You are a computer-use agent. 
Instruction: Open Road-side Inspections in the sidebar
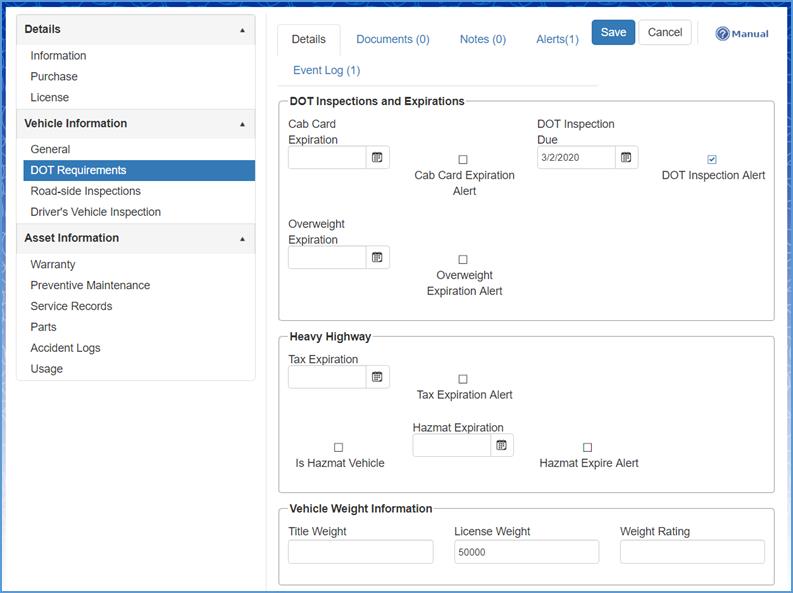tap(85, 191)
